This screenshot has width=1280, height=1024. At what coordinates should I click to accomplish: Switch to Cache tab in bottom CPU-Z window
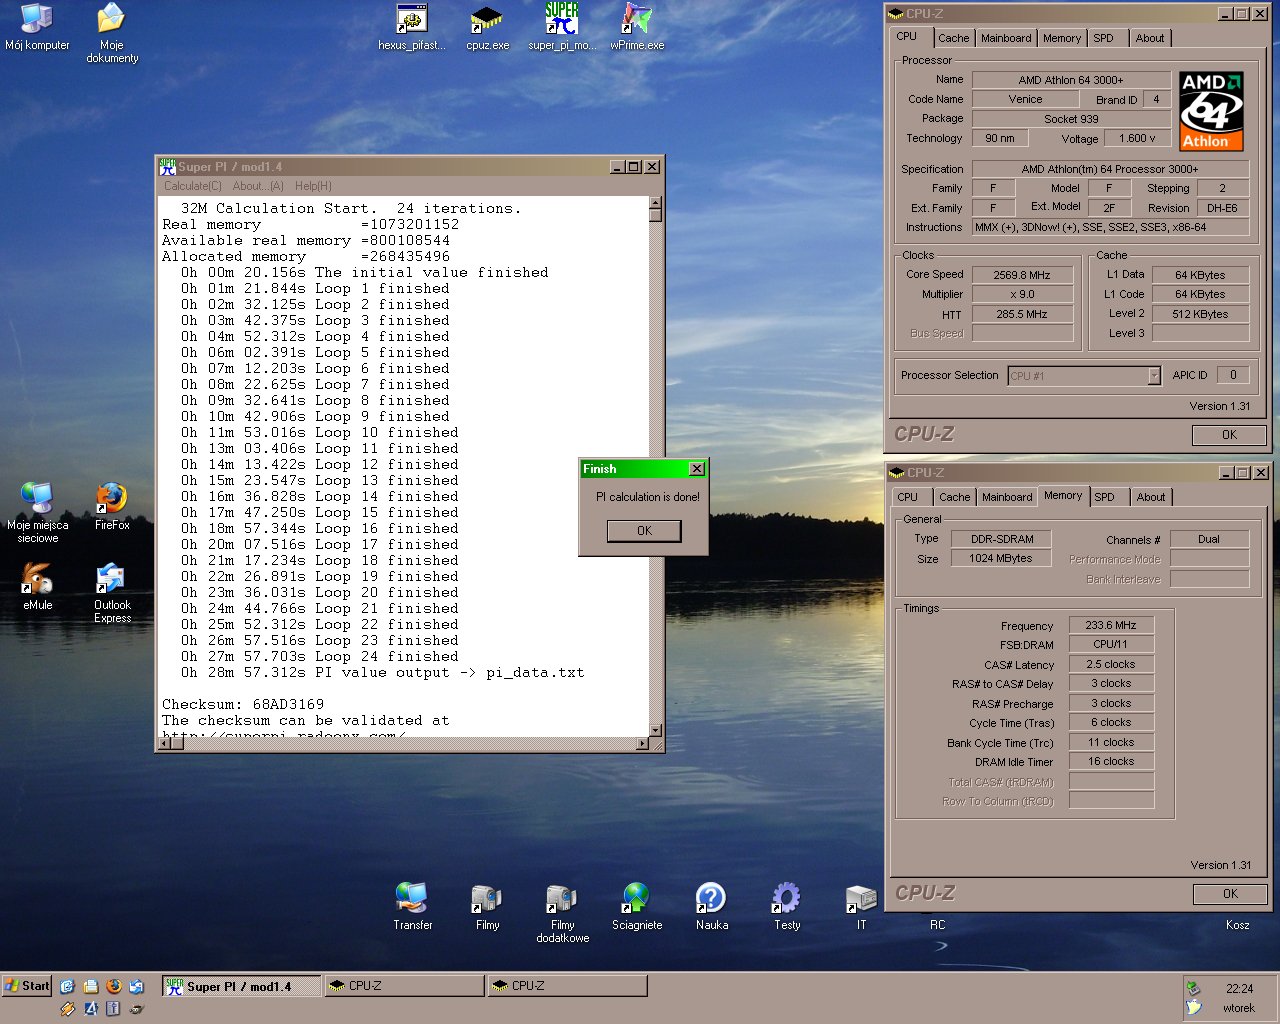point(954,497)
